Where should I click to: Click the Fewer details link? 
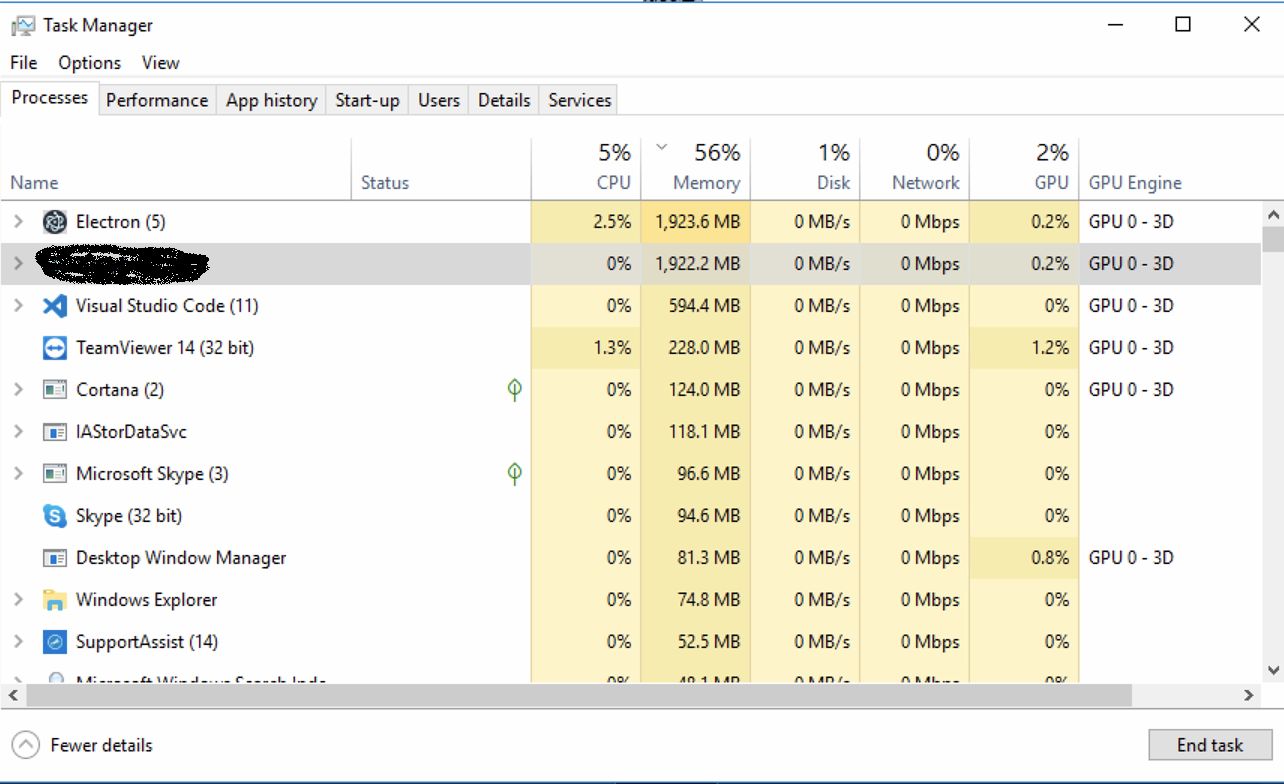click(102, 745)
